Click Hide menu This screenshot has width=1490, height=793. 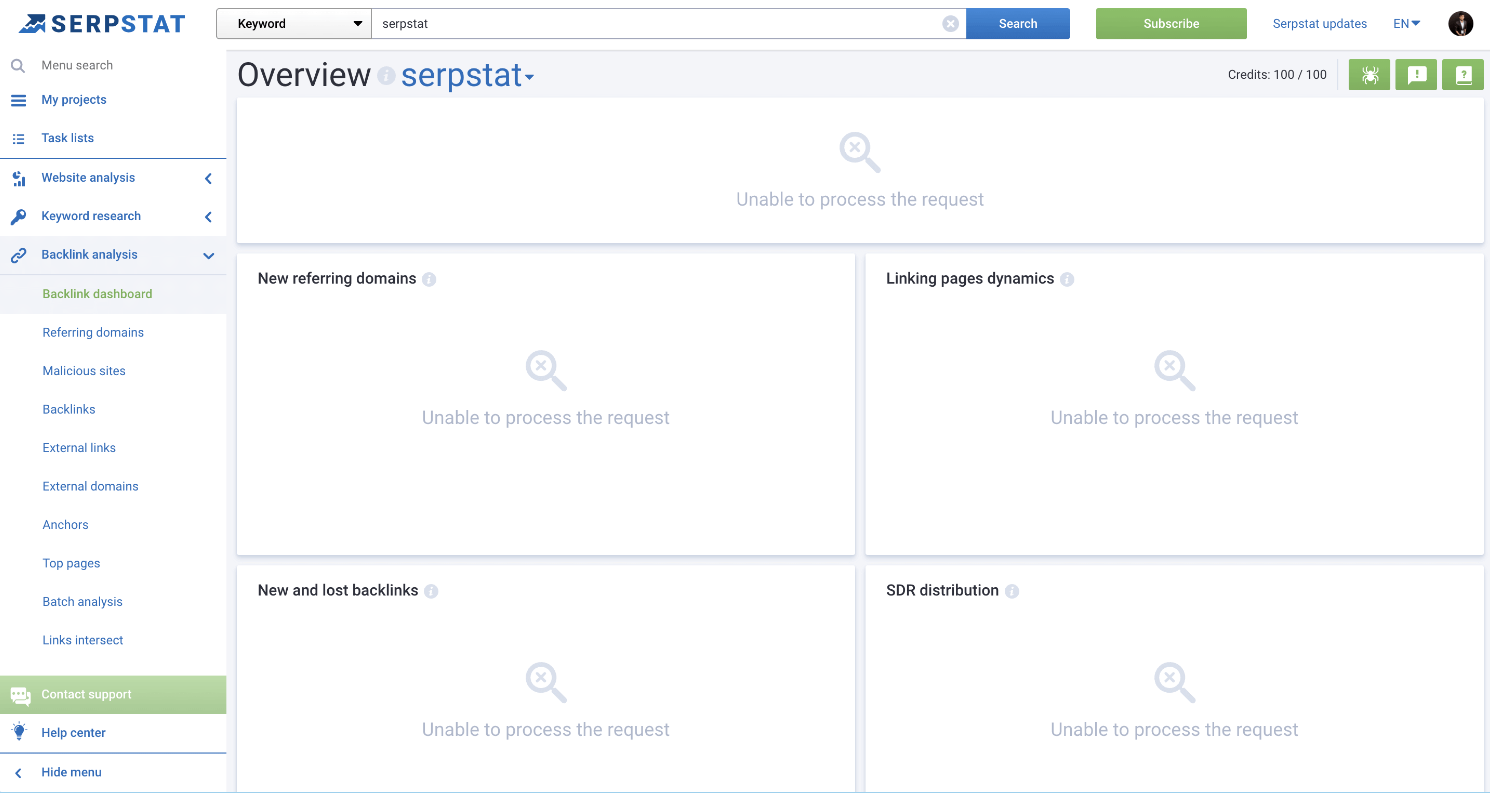(x=71, y=773)
